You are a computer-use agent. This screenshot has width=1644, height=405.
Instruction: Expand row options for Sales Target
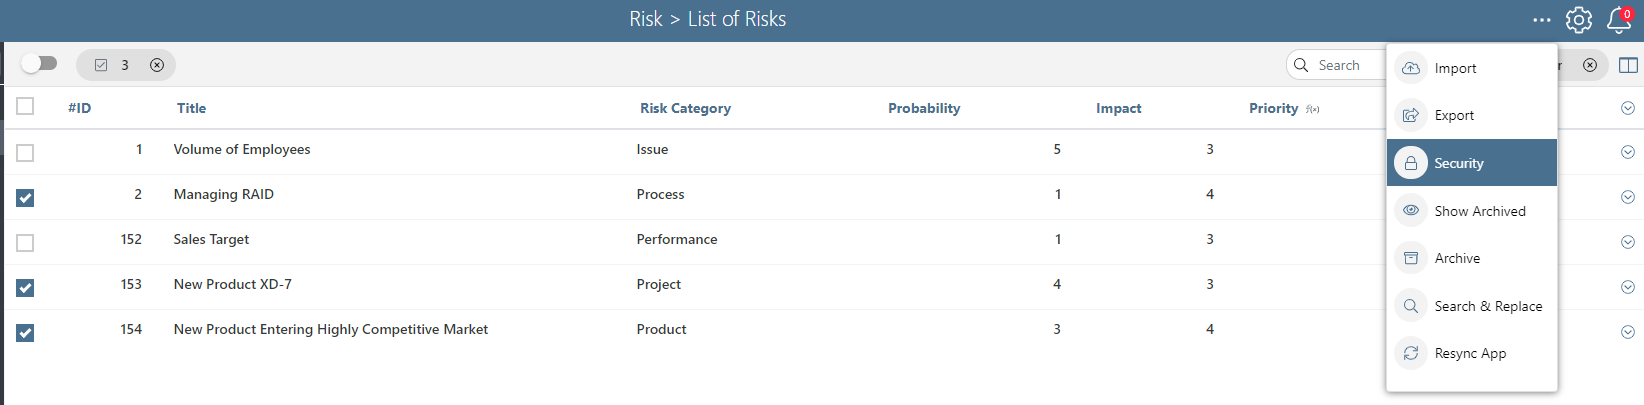click(x=1628, y=242)
